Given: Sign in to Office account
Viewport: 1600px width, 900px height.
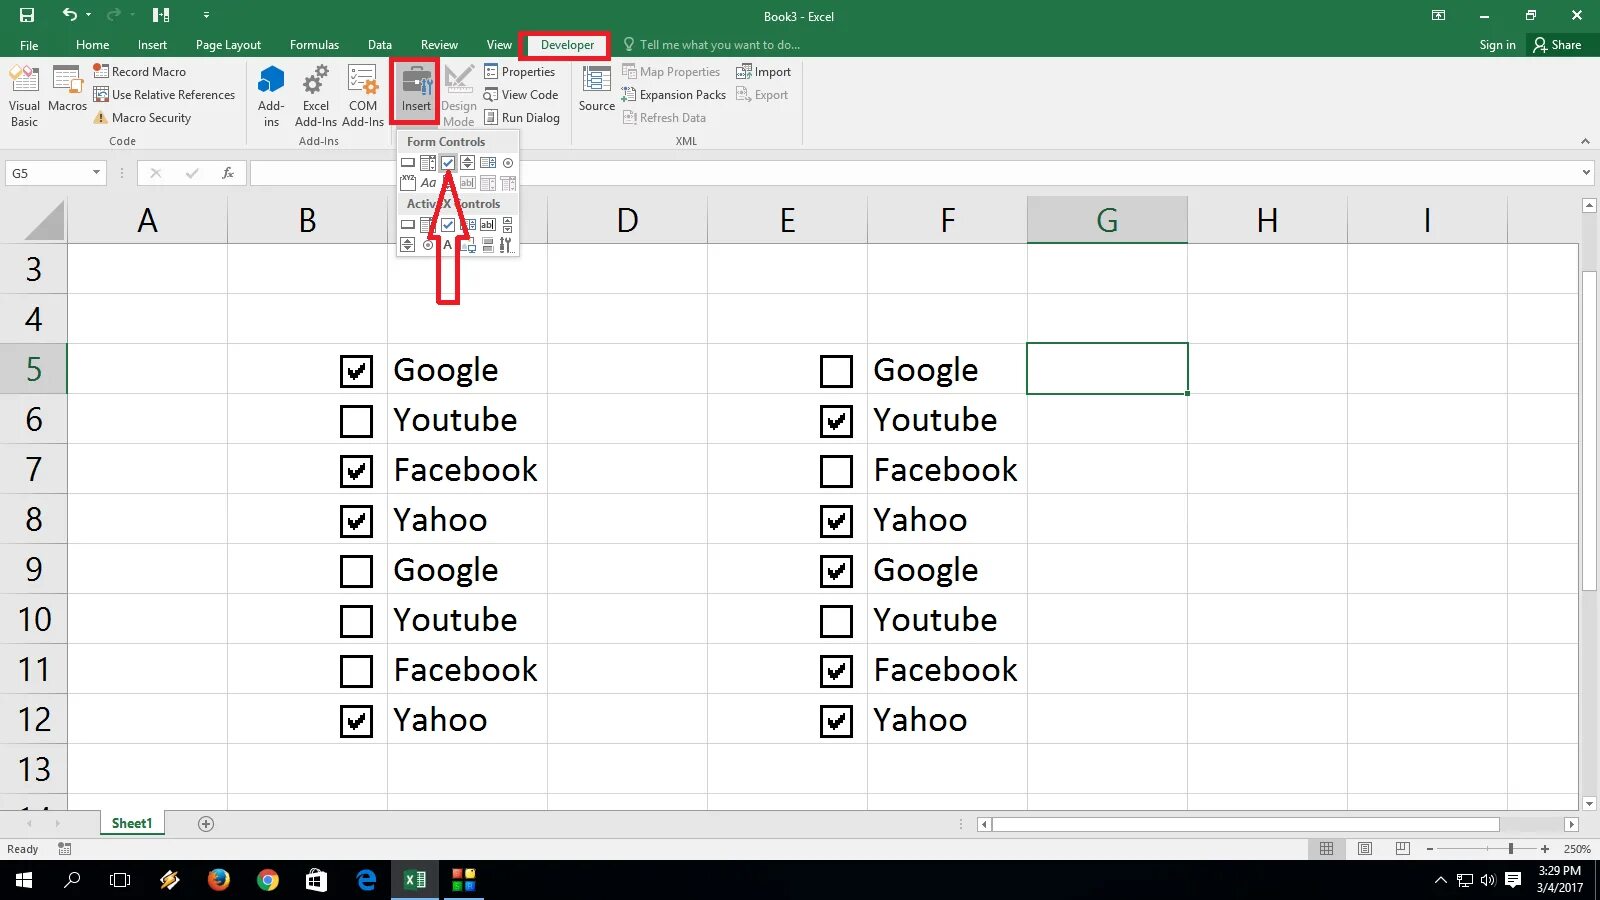Looking at the screenshot, I should click(1497, 45).
